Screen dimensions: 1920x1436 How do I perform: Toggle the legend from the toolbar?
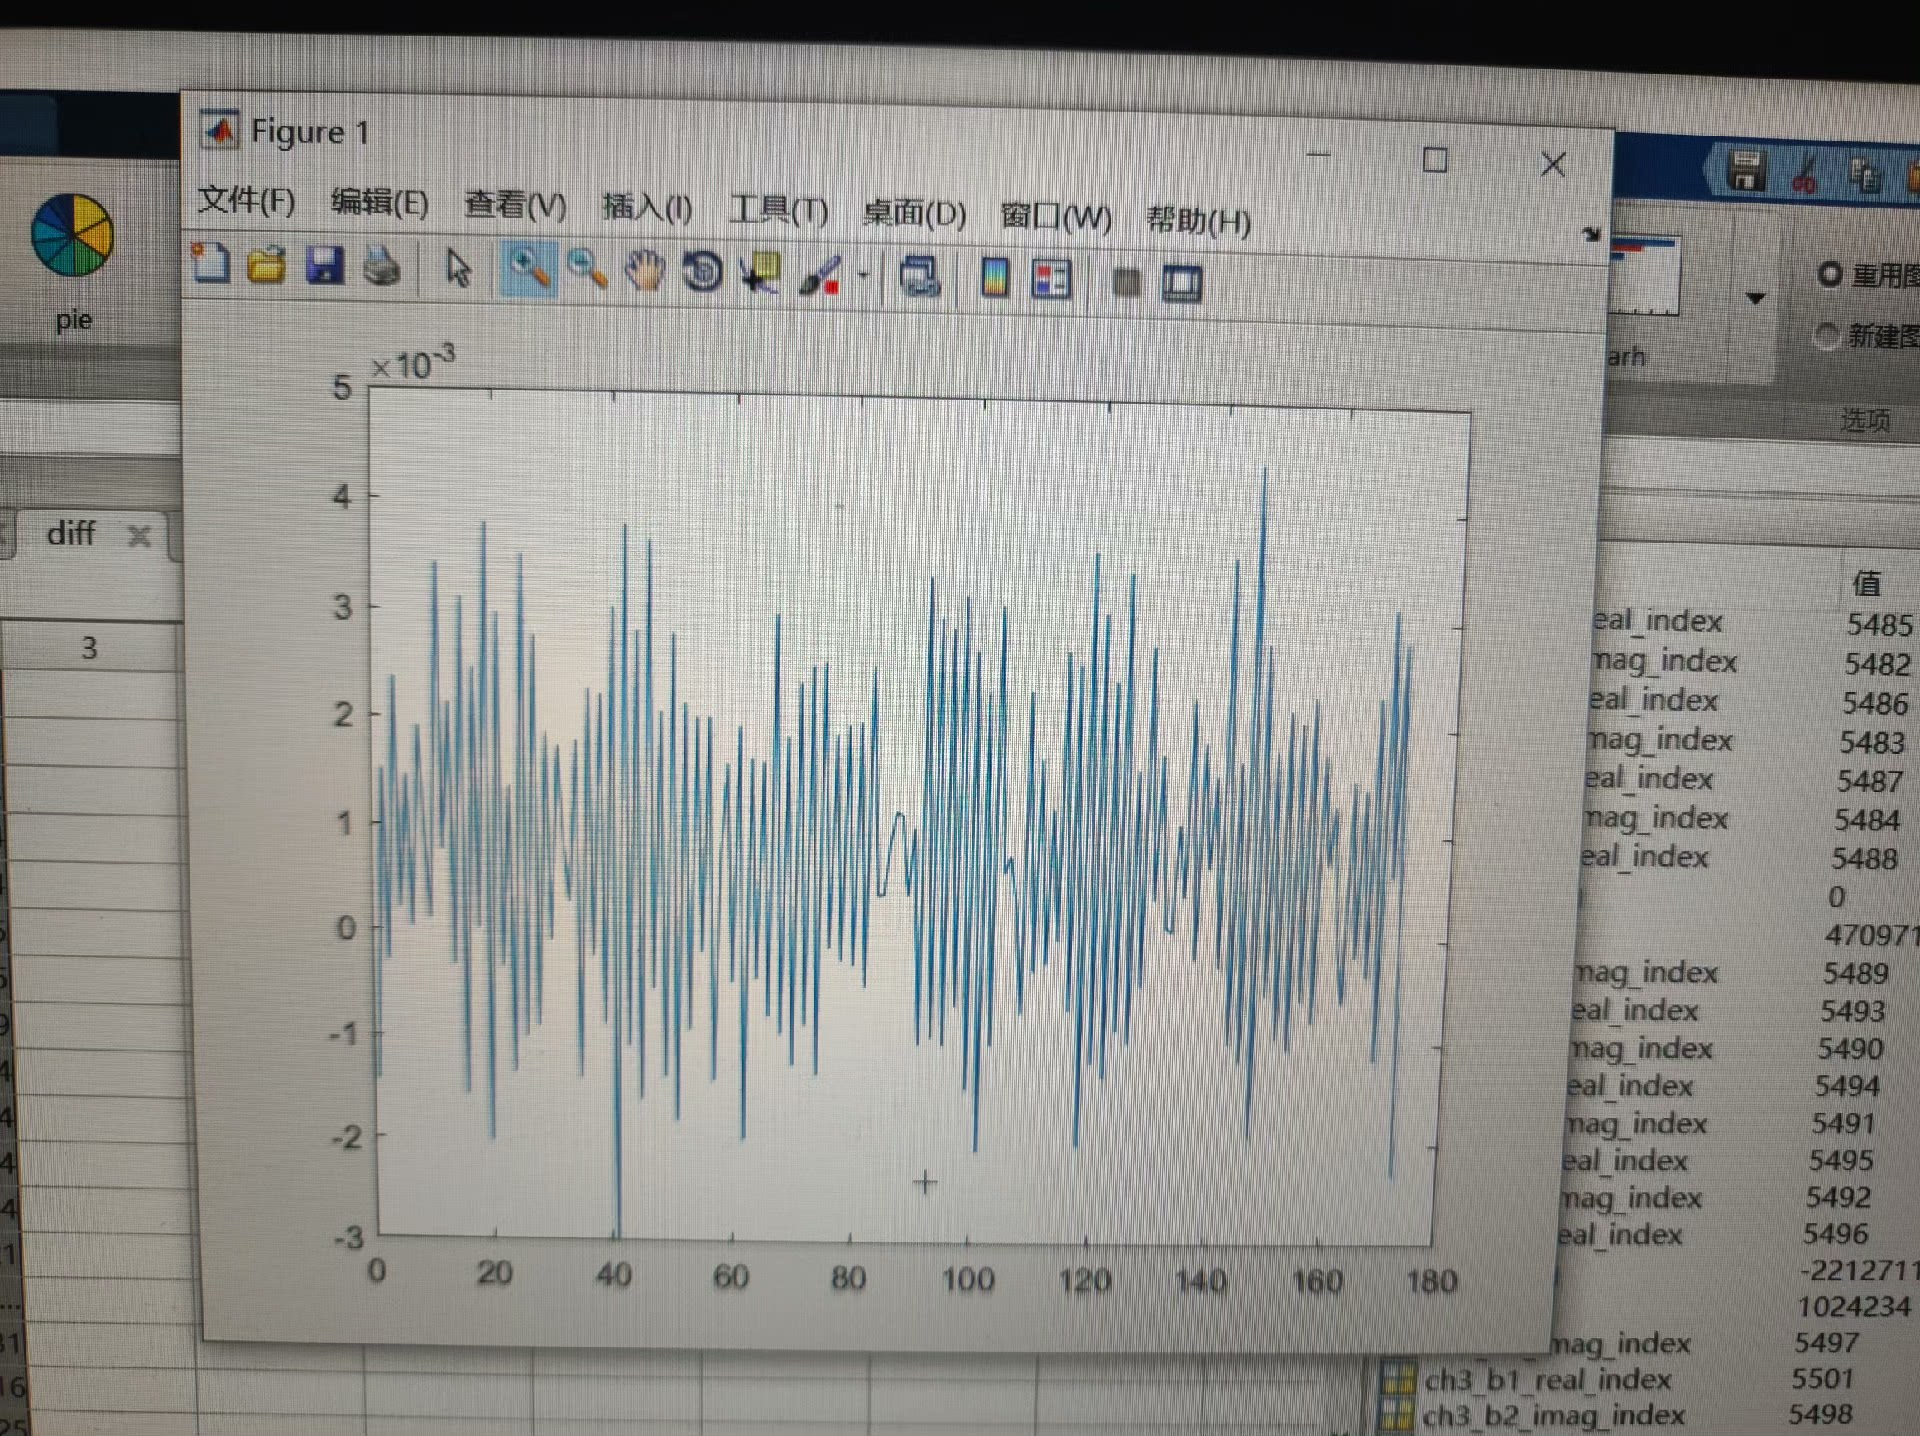[1051, 280]
